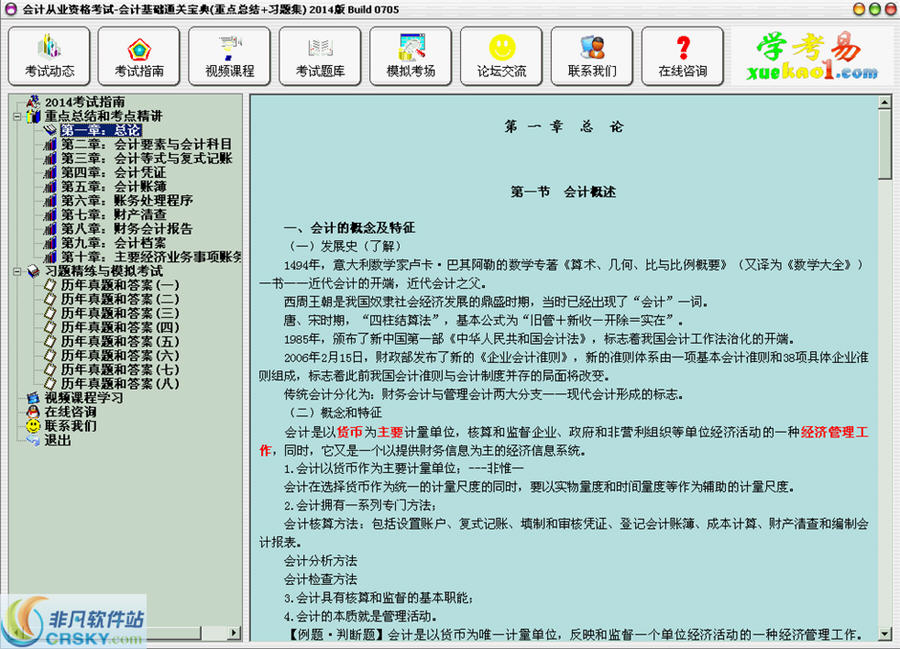
Task: Open 在线咨询 online consultation toolbar button
Action: [x=682, y=56]
